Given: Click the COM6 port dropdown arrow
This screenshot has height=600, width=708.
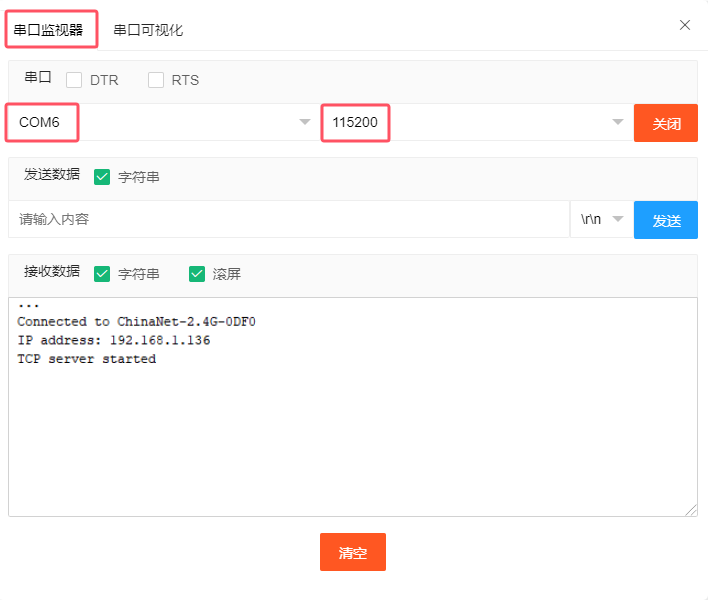Looking at the screenshot, I should 304,123.
